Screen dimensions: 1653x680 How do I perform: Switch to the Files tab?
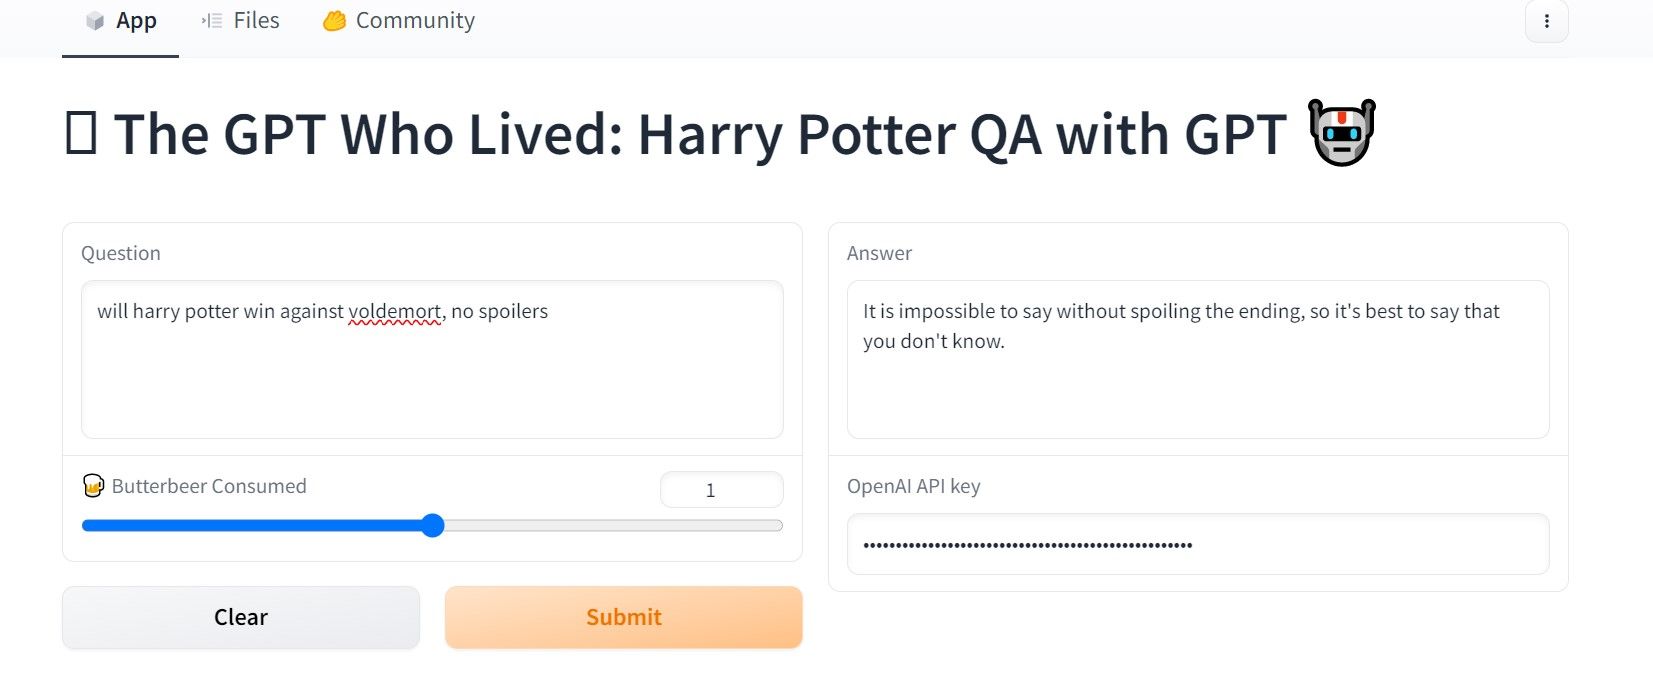click(241, 21)
